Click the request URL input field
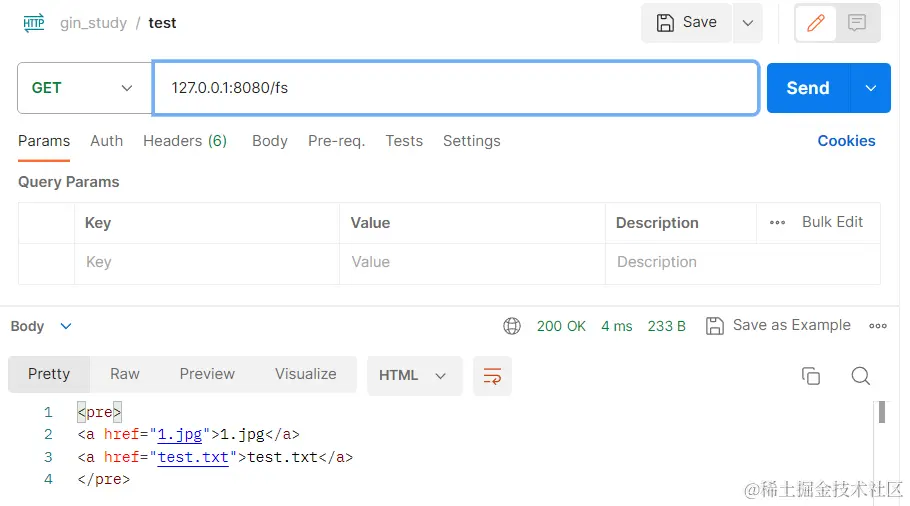 click(455, 88)
